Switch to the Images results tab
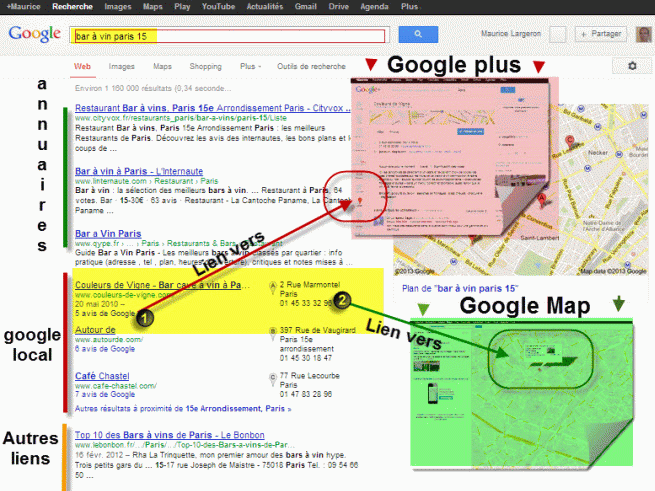Viewport: 655px width, 491px height. [x=122, y=66]
